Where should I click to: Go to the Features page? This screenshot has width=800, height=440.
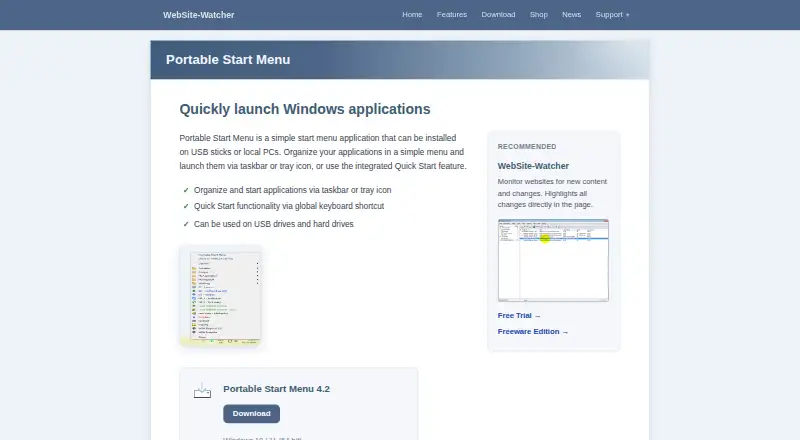click(452, 15)
